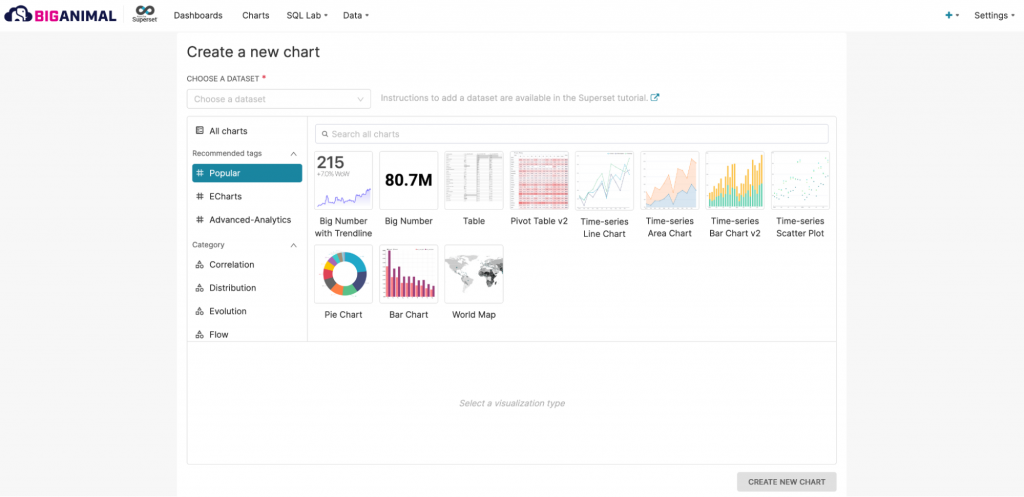Image resolution: width=1024 pixels, height=497 pixels.
Task: Collapse the Recommended tags section
Action: [293, 154]
